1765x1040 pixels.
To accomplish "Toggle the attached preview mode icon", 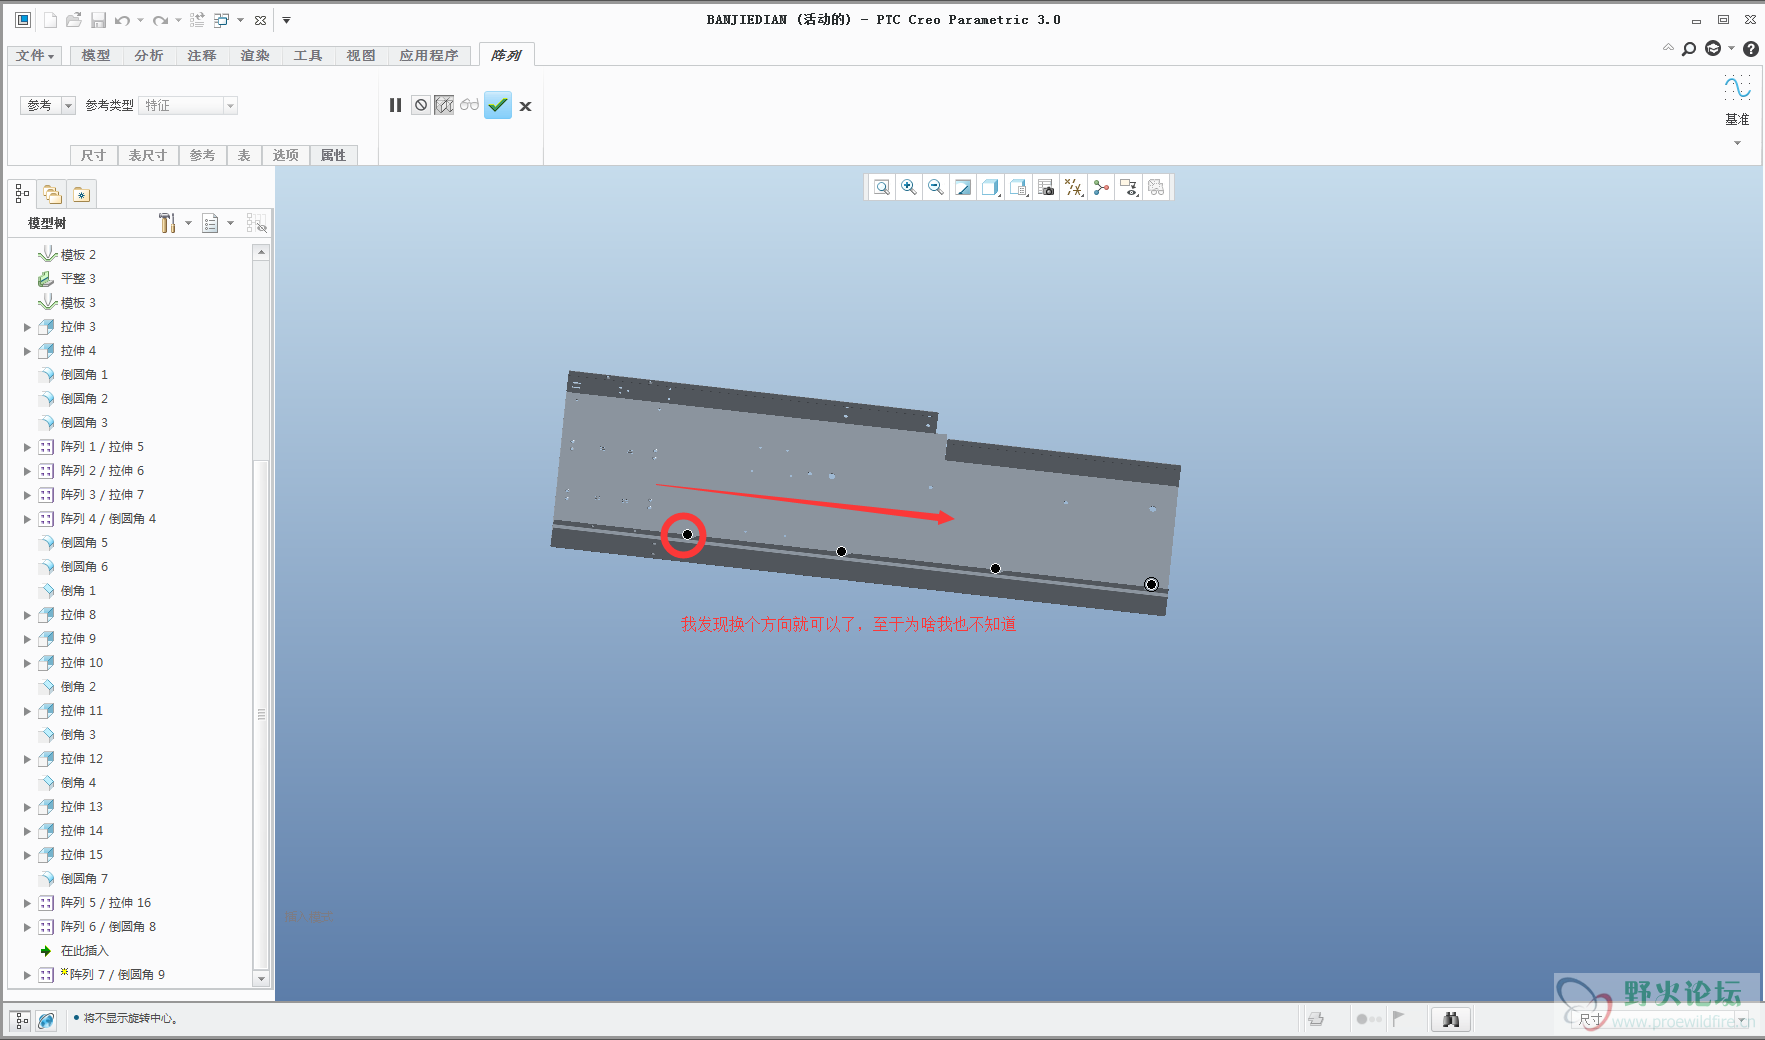I will pos(444,105).
